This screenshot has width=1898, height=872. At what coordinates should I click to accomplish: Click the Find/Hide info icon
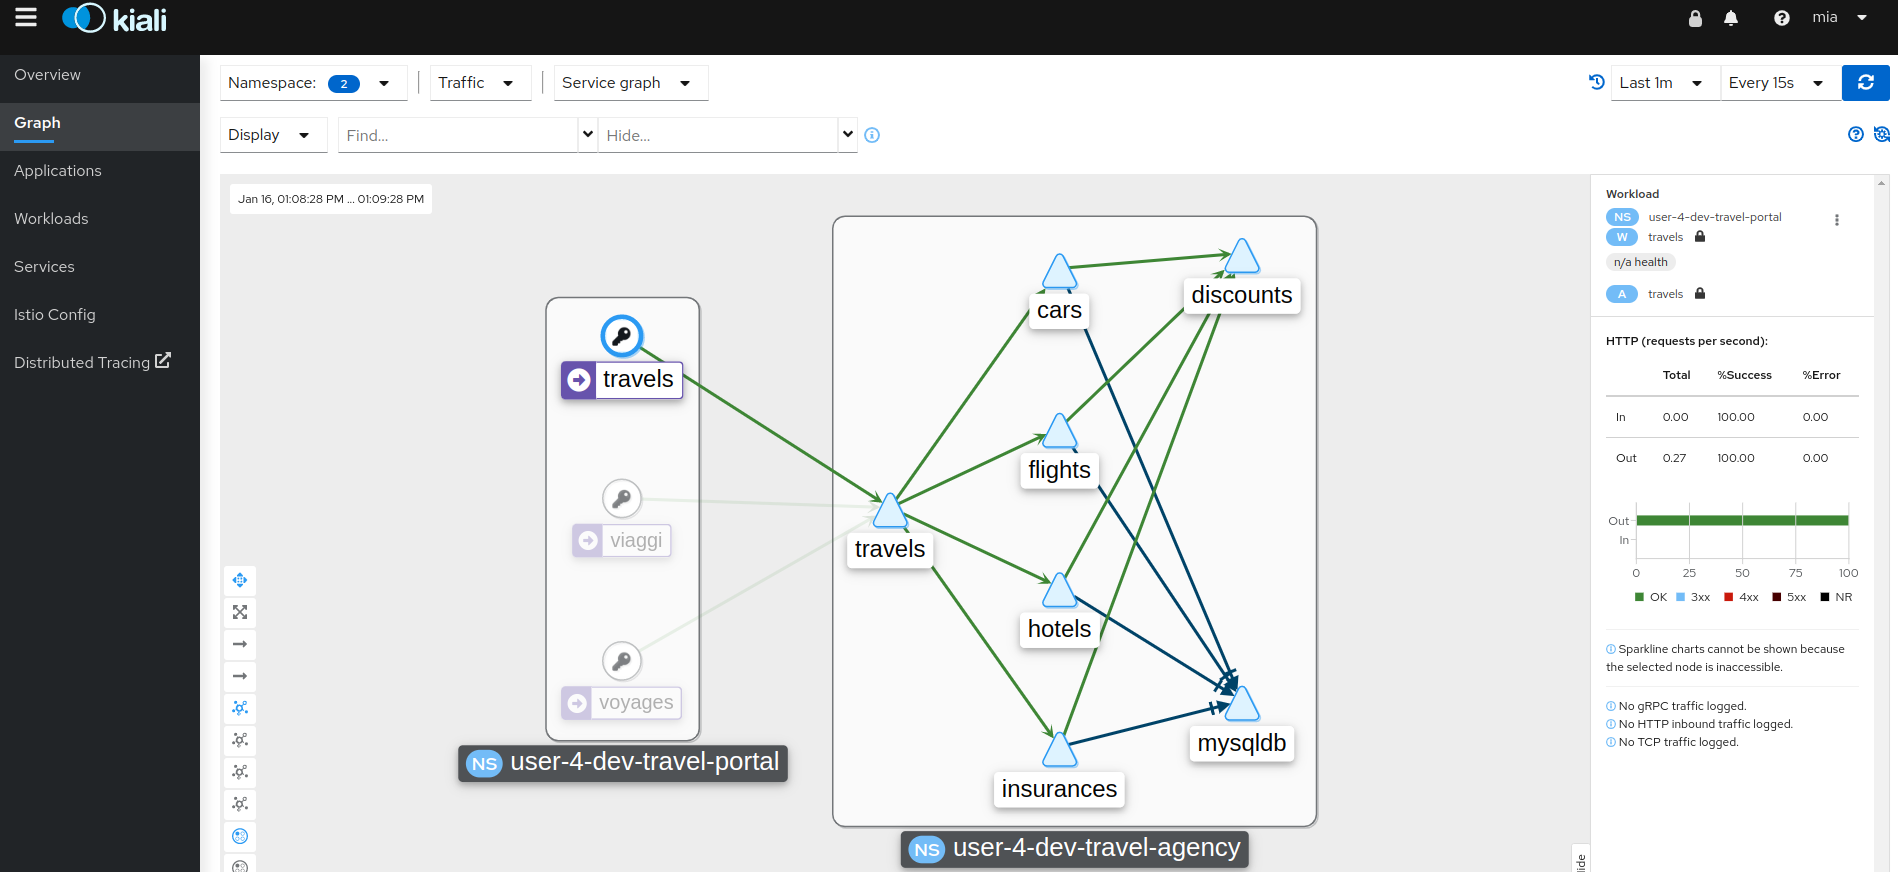coord(872,136)
